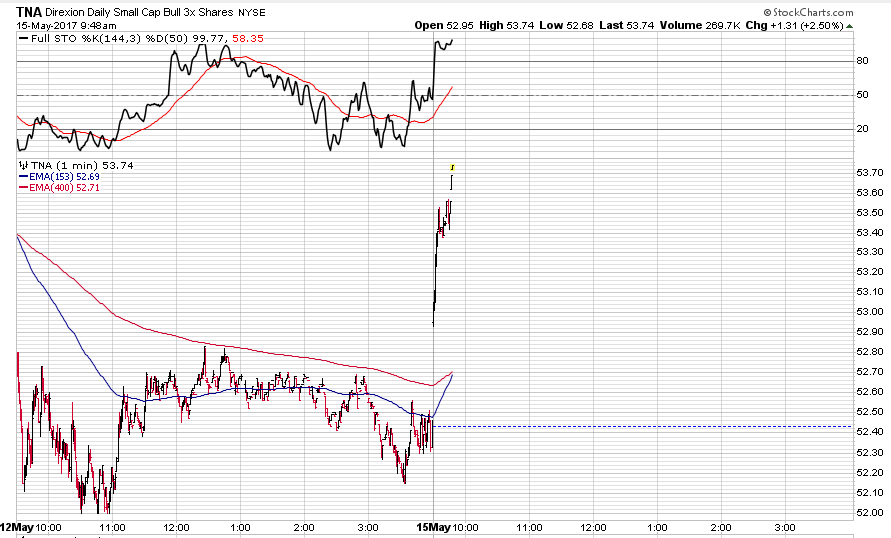Click the 53.50 price axis label
This screenshot has height=538, width=891.
tap(869, 212)
